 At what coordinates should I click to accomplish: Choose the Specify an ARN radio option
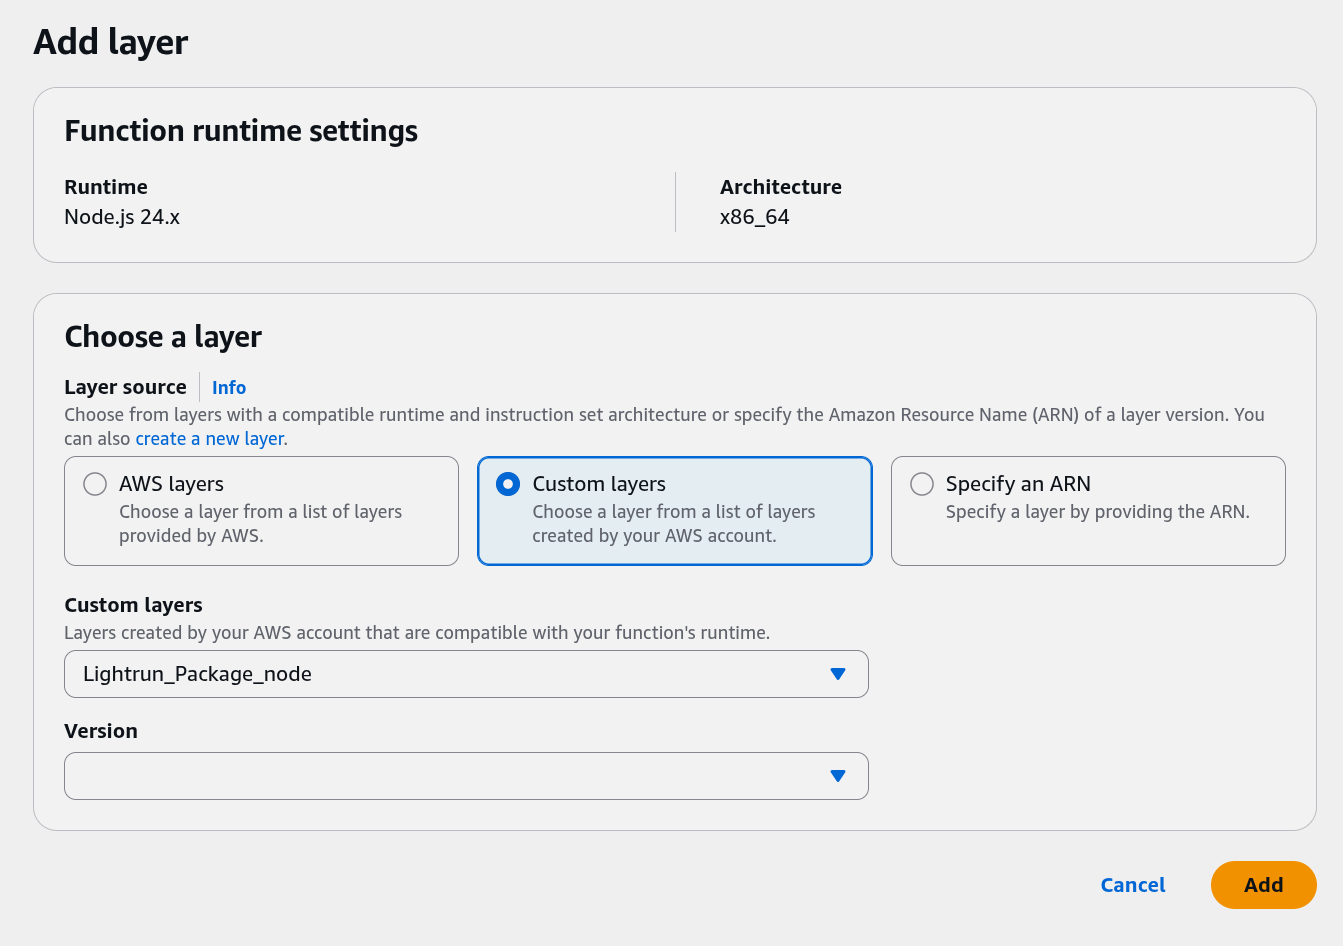(922, 484)
